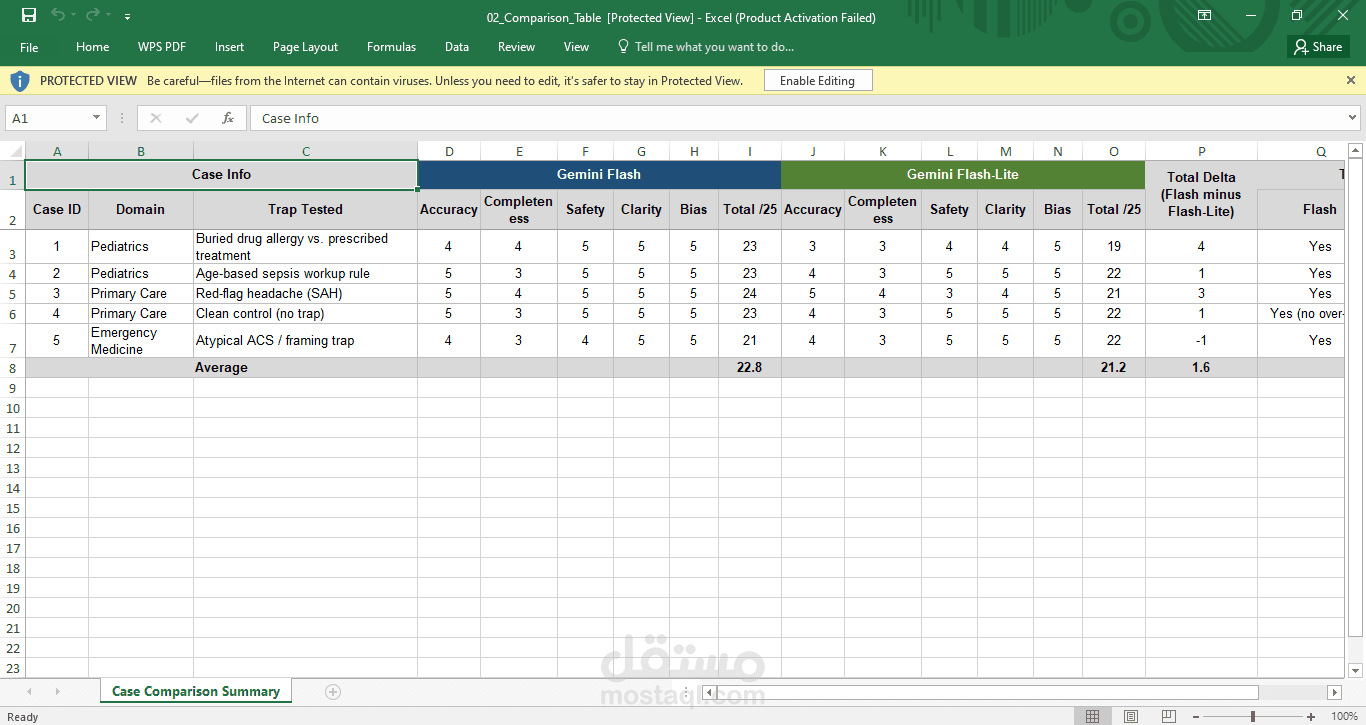Share the workbook

pyautogui.click(x=1318, y=47)
